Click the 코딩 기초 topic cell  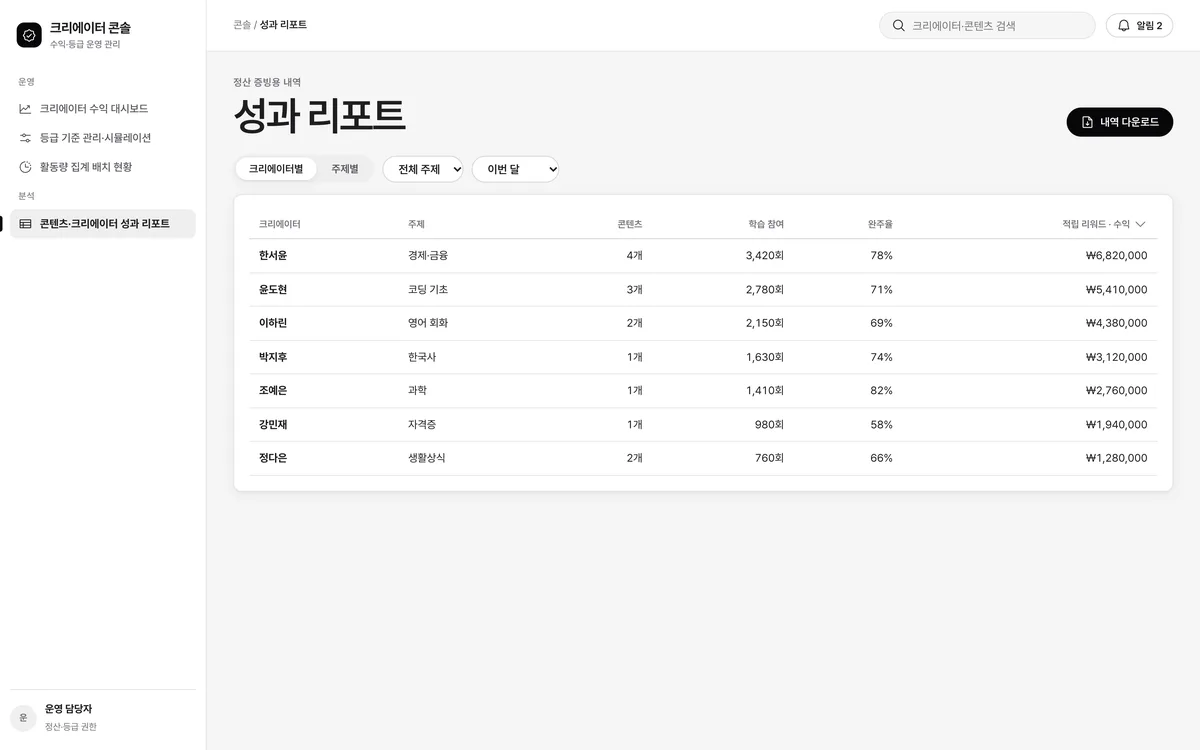click(428, 290)
